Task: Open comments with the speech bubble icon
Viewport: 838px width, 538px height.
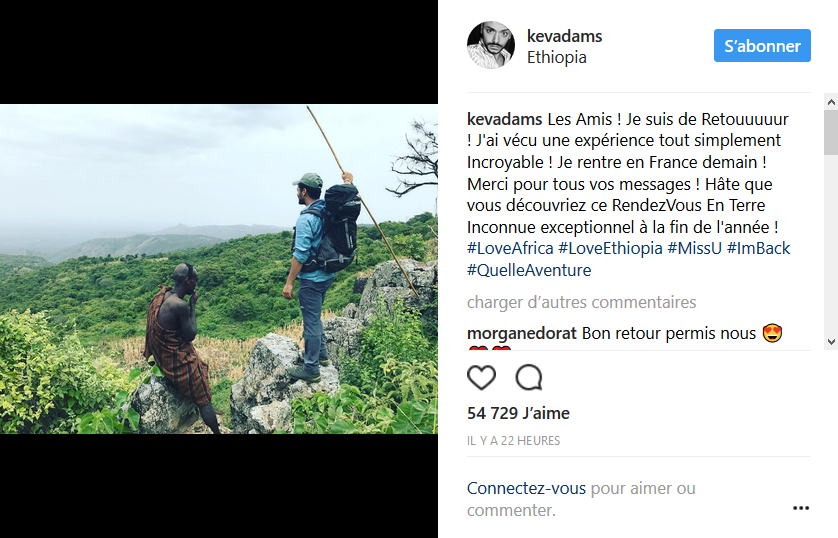Action: (x=529, y=377)
